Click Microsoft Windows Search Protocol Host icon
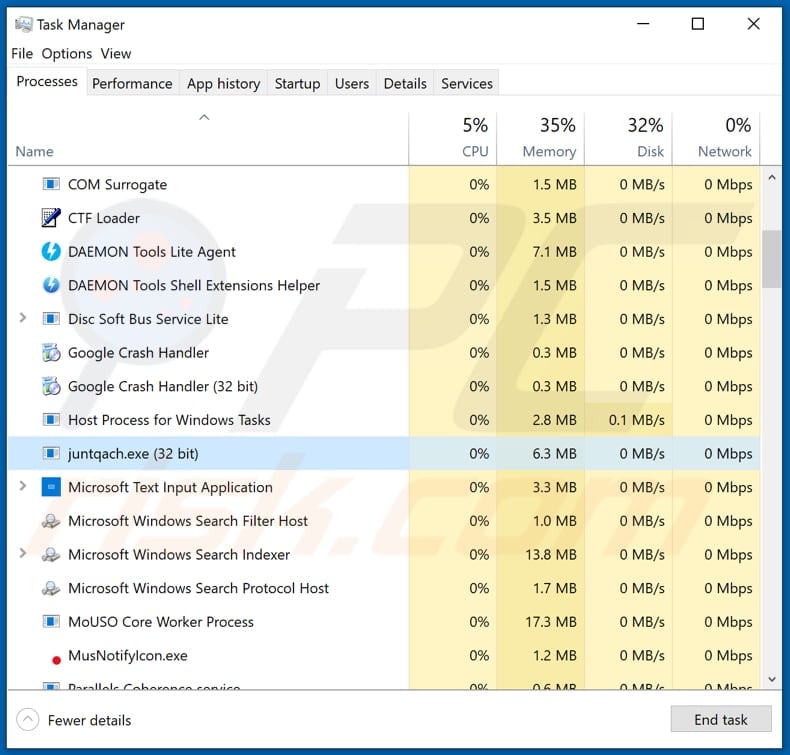 [51, 588]
